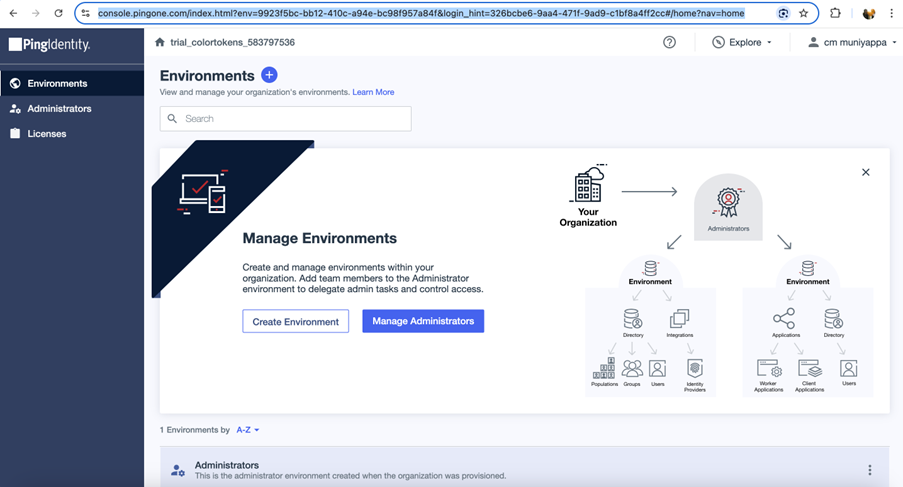
Task: Change the A-Z sort order dropdown
Action: [x=247, y=430]
